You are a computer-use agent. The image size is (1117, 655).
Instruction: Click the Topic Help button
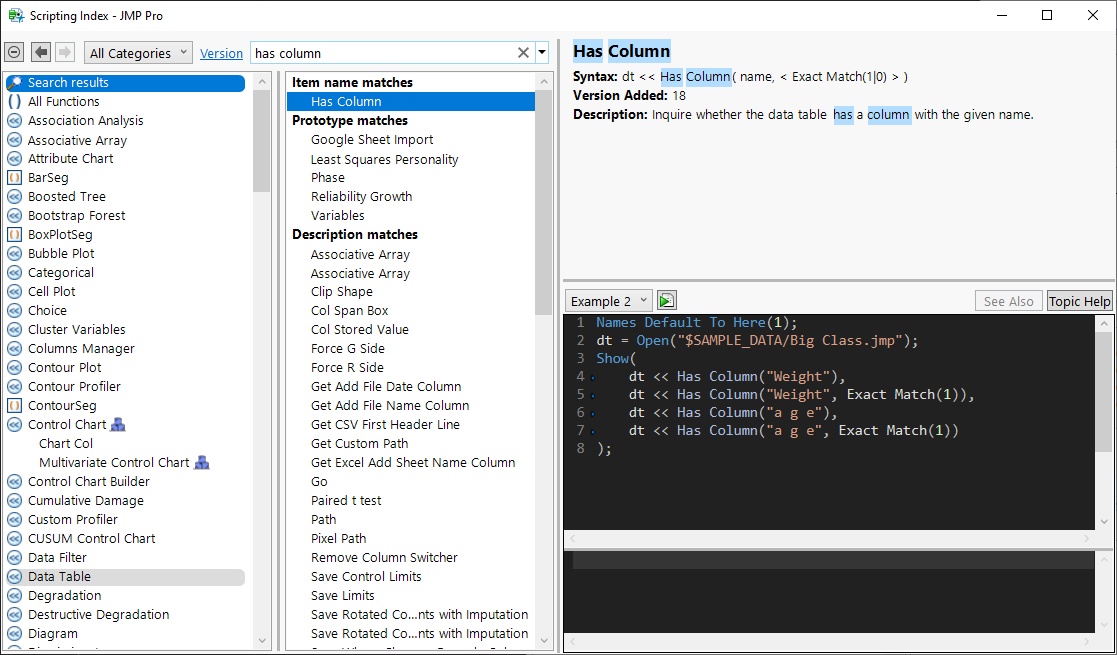click(x=1079, y=301)
